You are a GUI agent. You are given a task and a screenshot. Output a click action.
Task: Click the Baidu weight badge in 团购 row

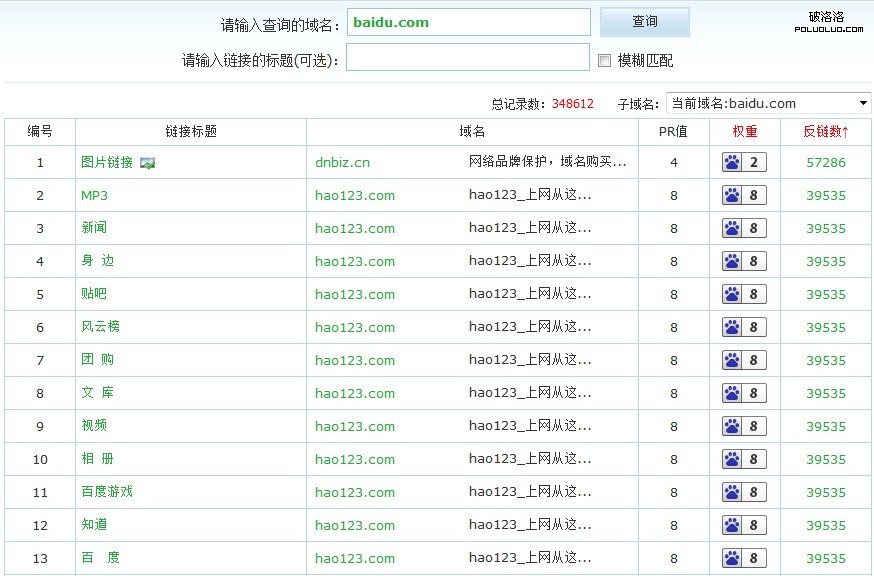coord(744,361)
